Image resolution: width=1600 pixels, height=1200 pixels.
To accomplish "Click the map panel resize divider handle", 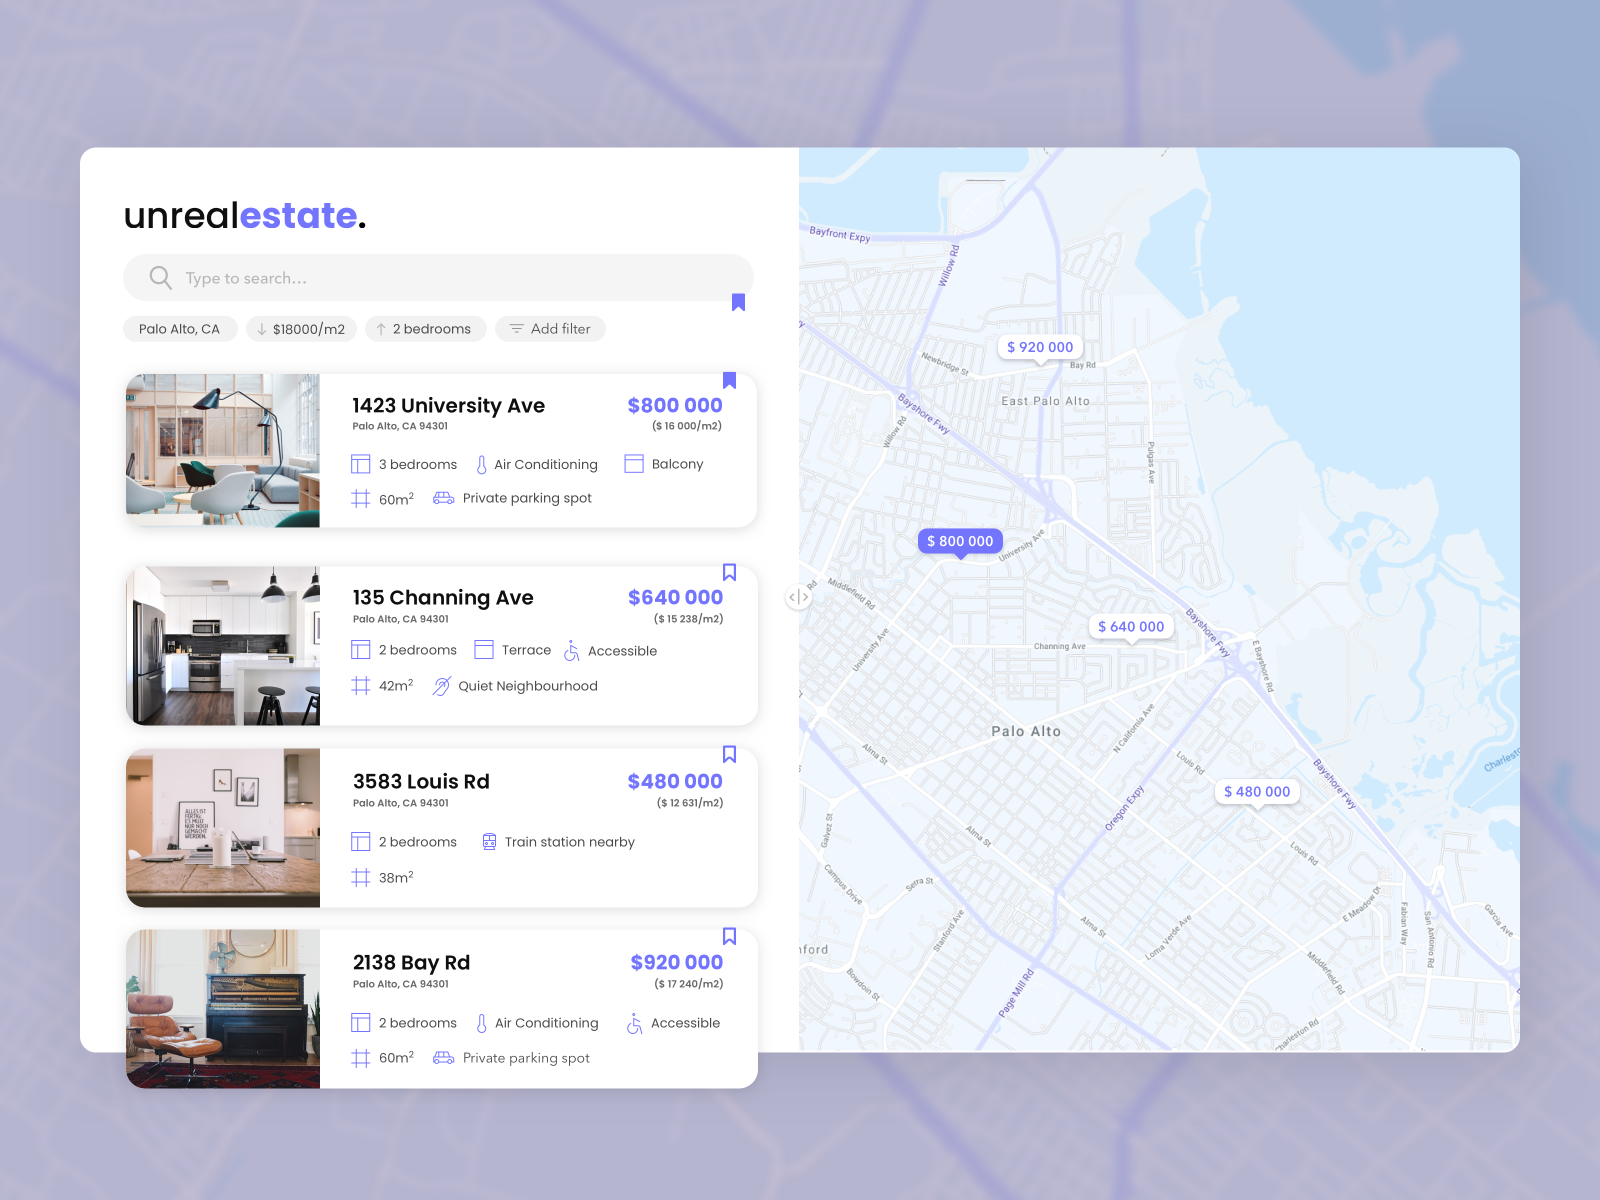I will coord(798,597).
